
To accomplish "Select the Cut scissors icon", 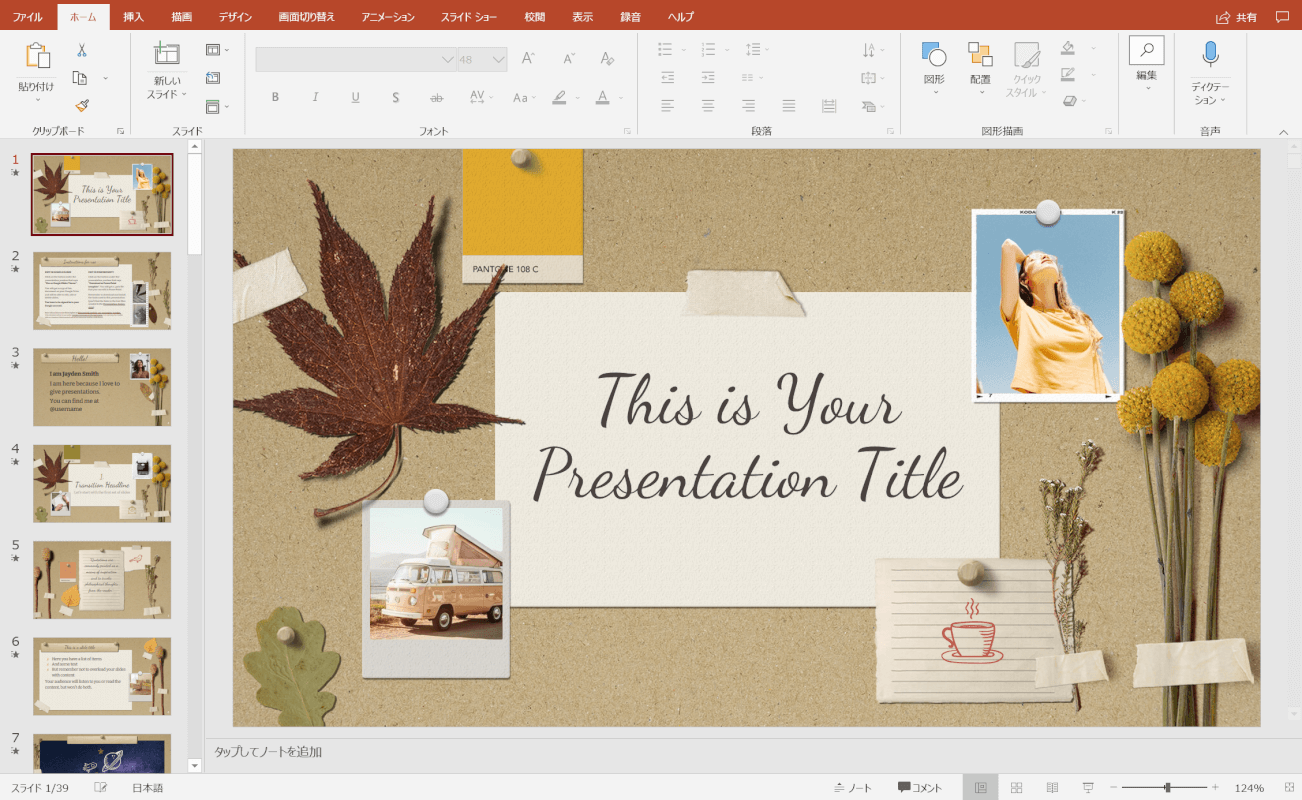I will click(81, 51).
